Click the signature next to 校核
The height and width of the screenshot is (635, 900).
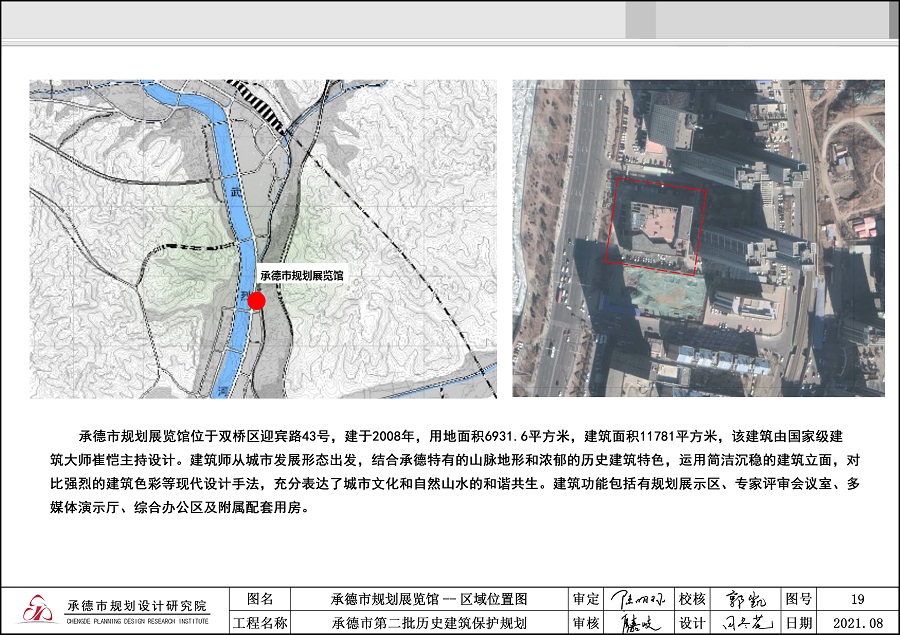tap(744, 599)
